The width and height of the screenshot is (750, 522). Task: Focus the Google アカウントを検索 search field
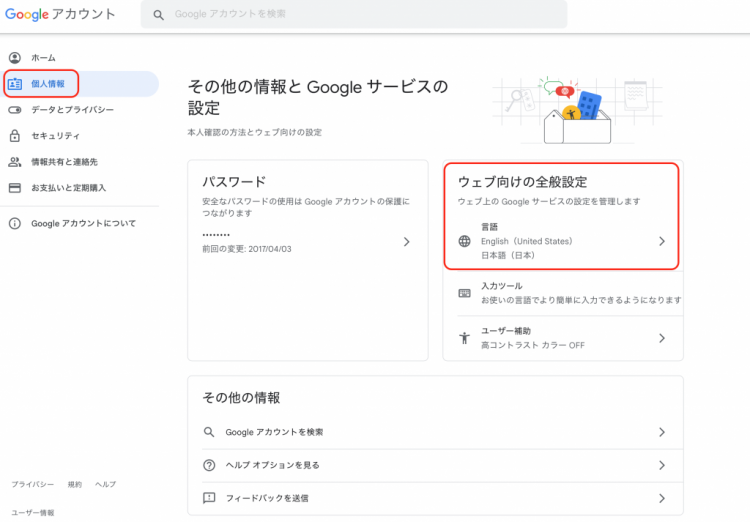pyautogui.click(x=354, y=14)
